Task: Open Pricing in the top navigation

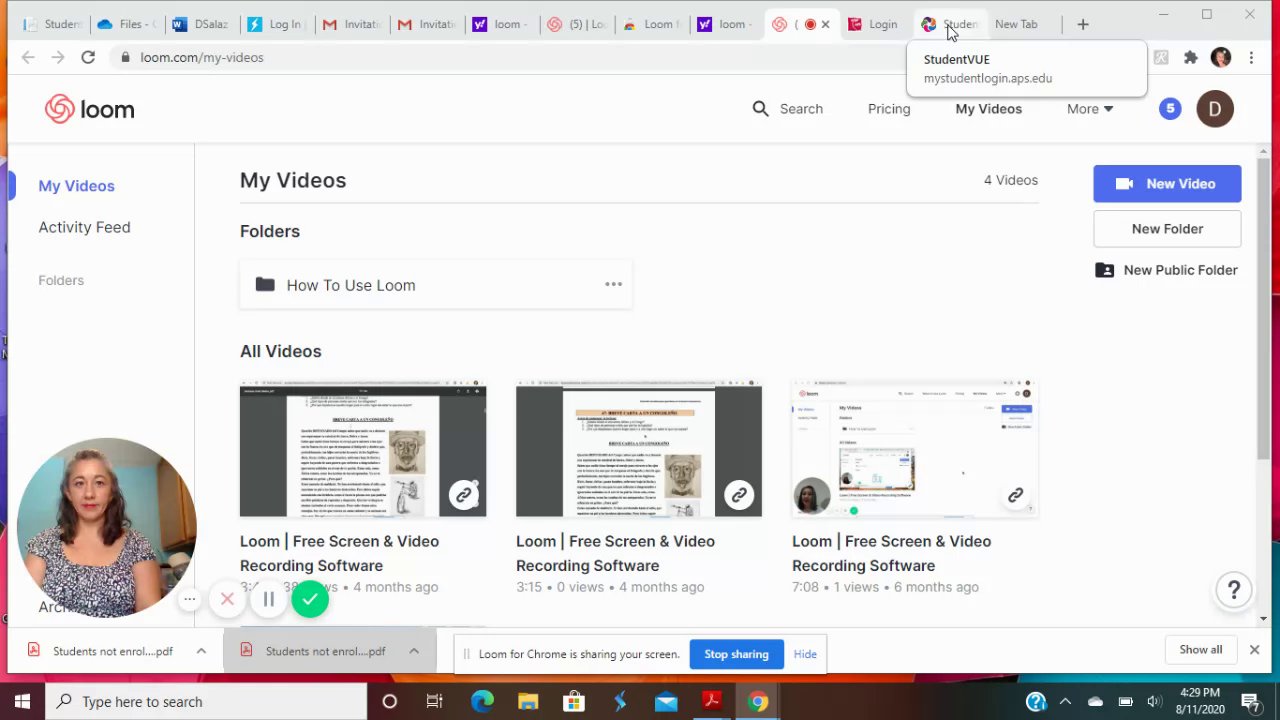Action: tap(889, 108)
